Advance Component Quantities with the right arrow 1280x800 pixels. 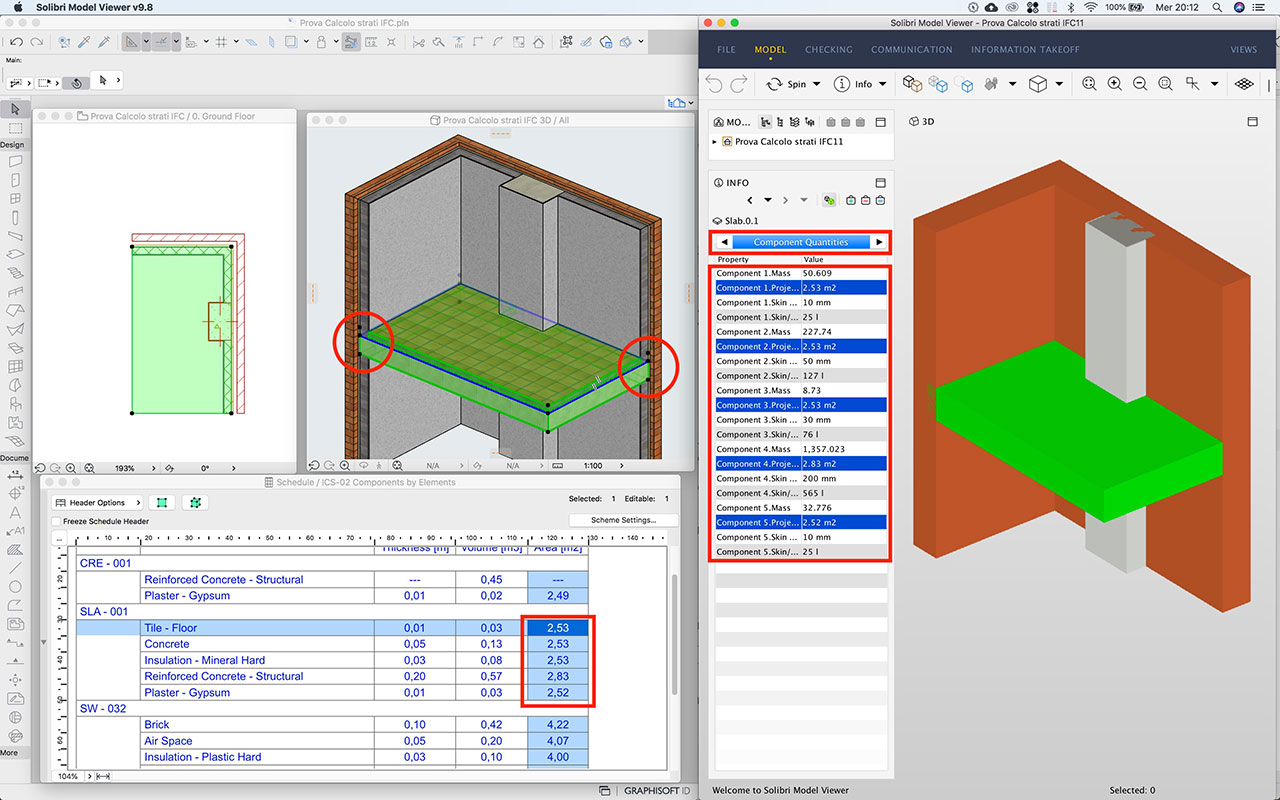tap(878, 241)
